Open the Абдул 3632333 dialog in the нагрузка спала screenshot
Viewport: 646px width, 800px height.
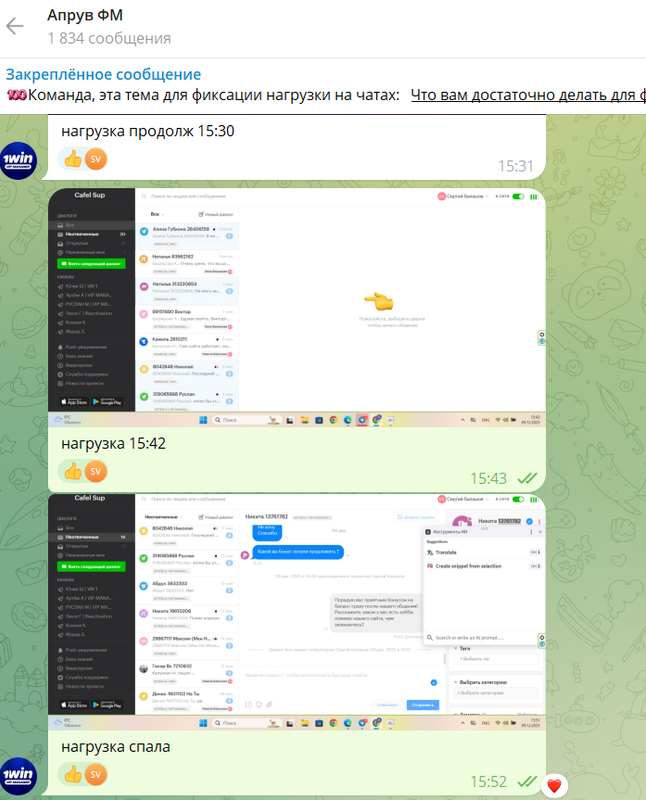(x=187, y=589)
